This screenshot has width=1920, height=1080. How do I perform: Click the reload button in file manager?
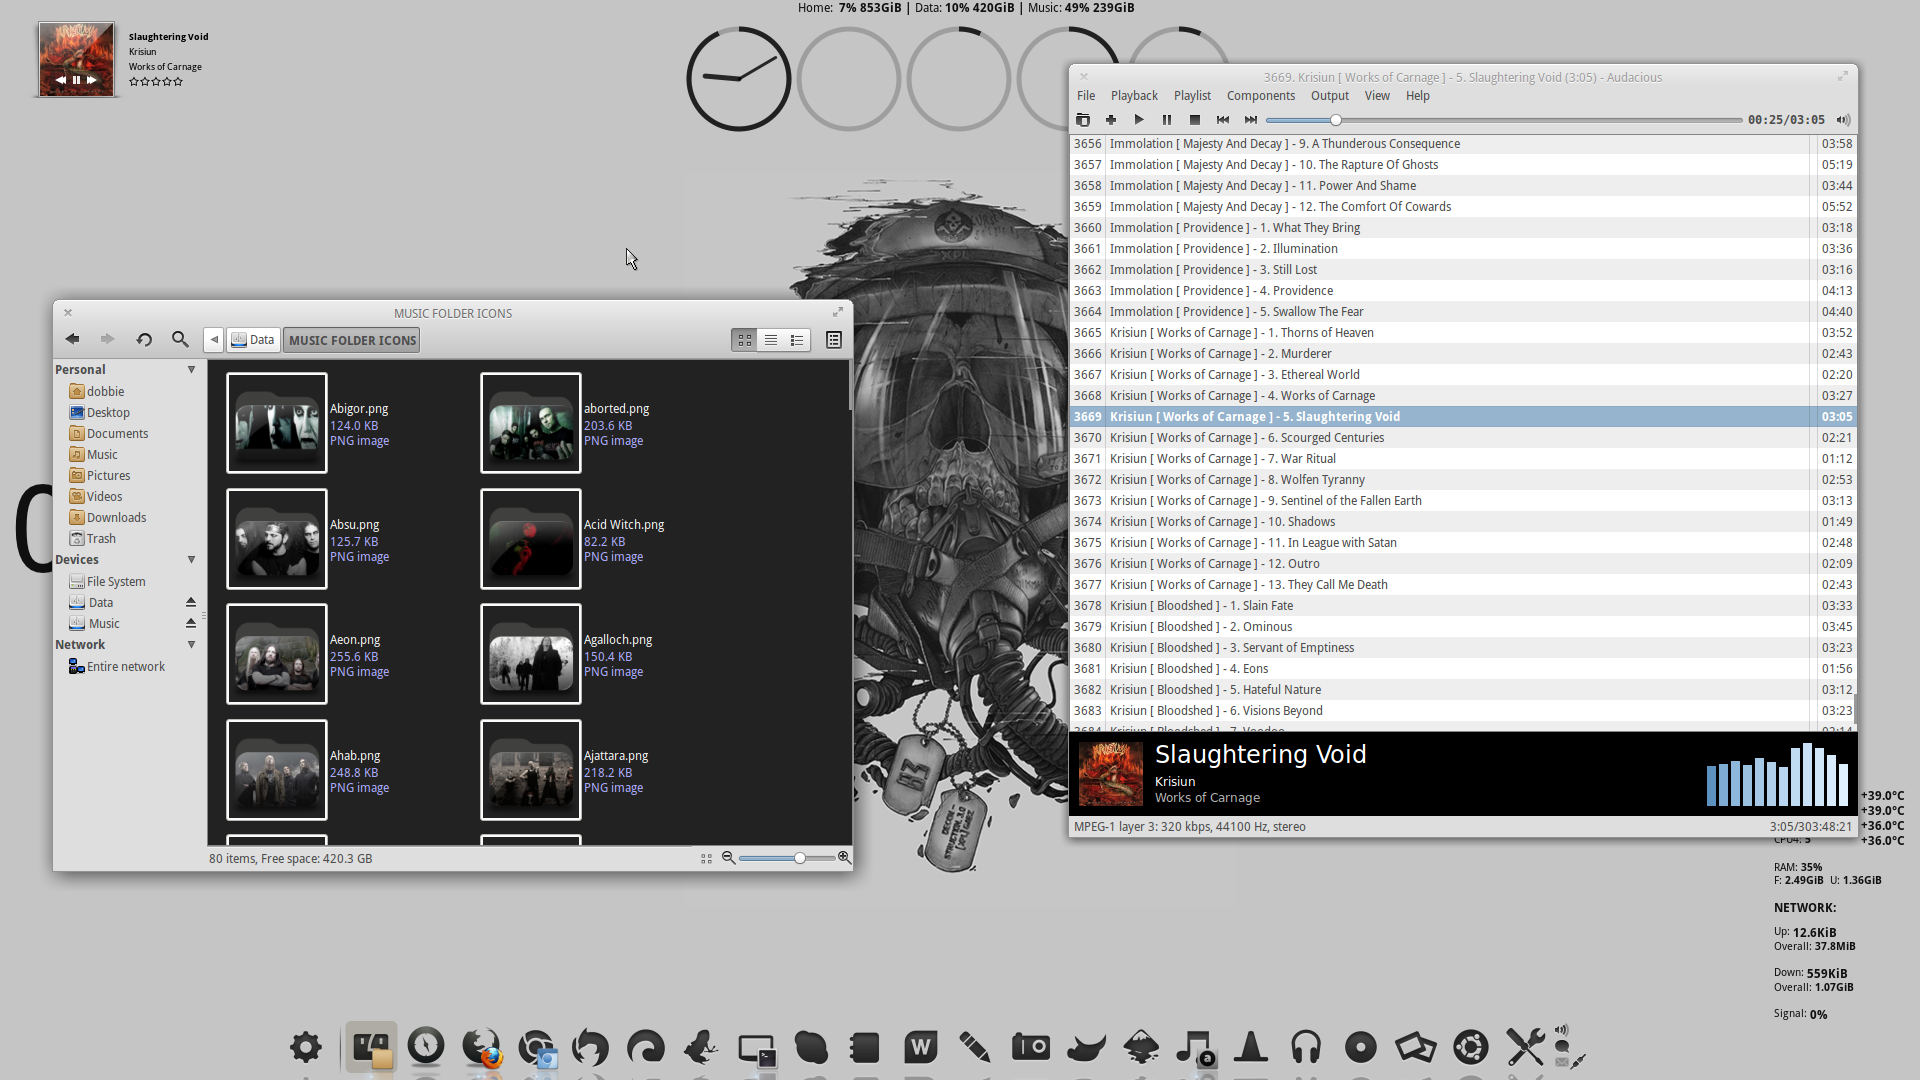pyautogui.click(x=144, y=340)
